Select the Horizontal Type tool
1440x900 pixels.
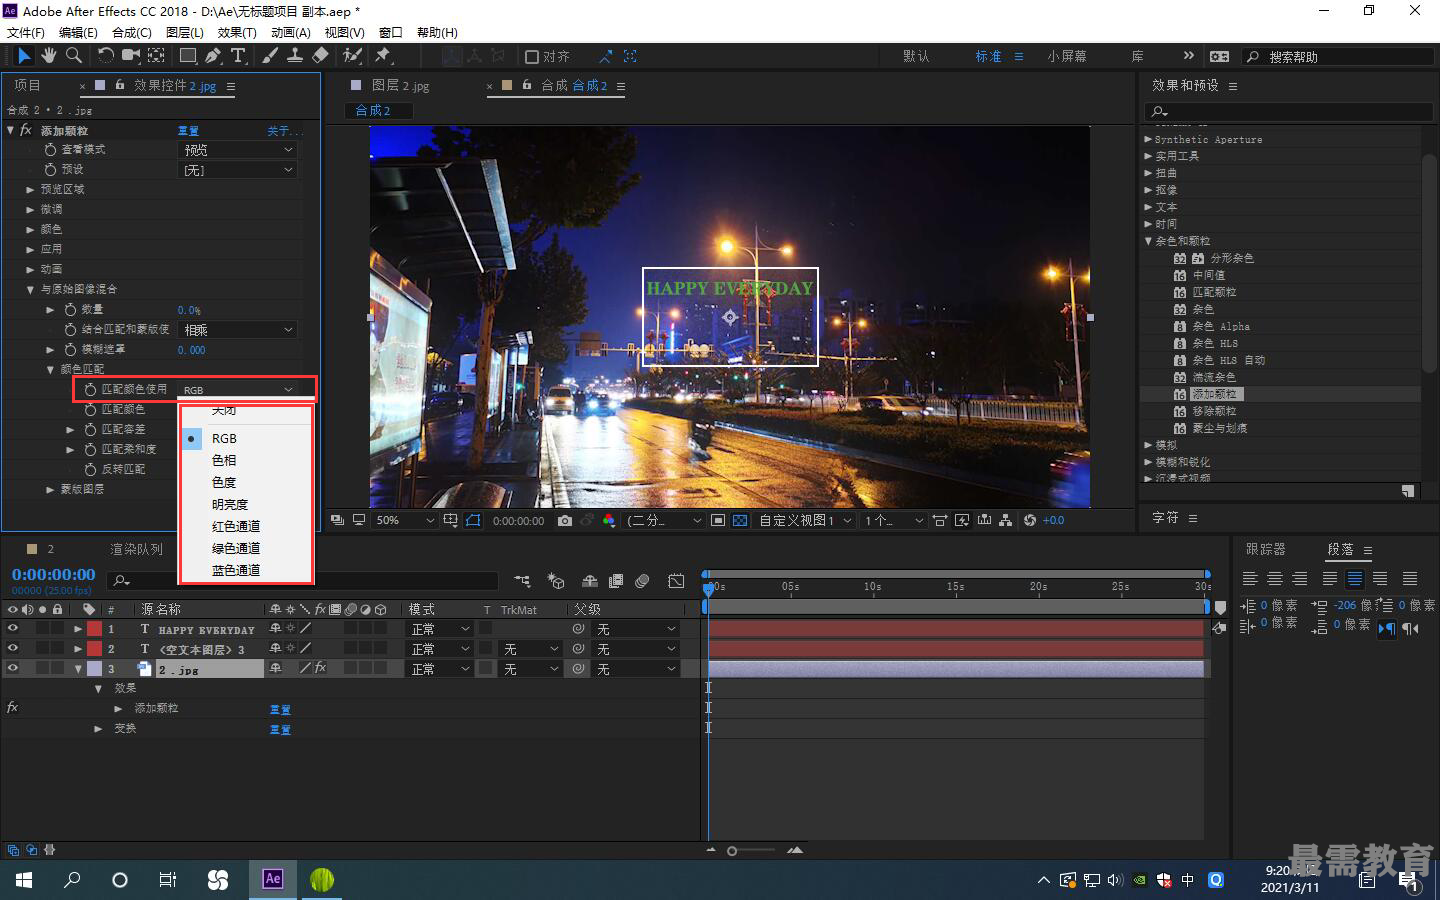tap(238, 56)
